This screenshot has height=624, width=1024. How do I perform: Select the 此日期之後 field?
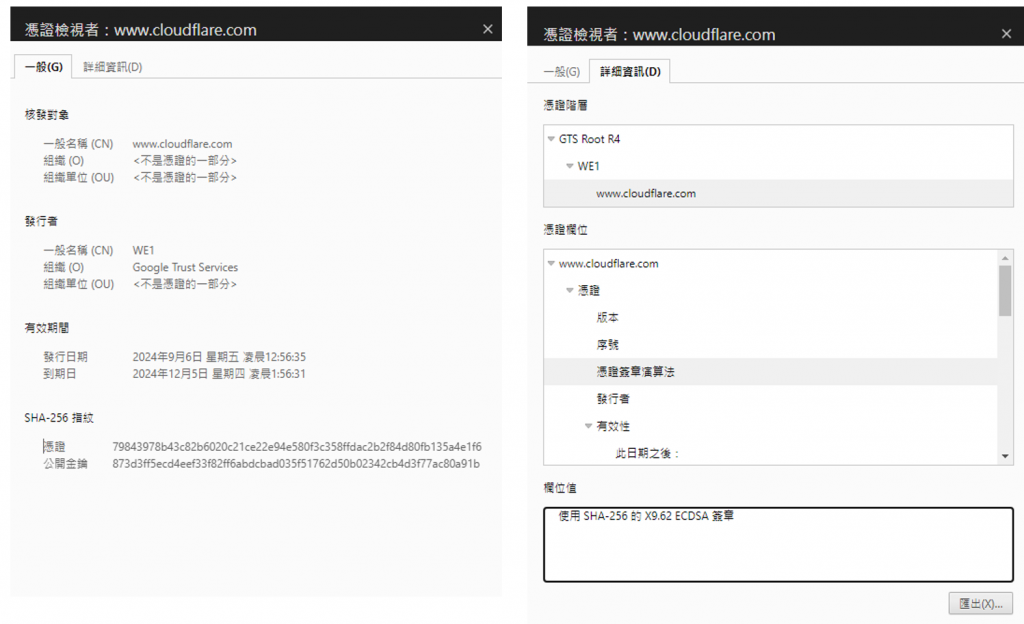point(647,454)
